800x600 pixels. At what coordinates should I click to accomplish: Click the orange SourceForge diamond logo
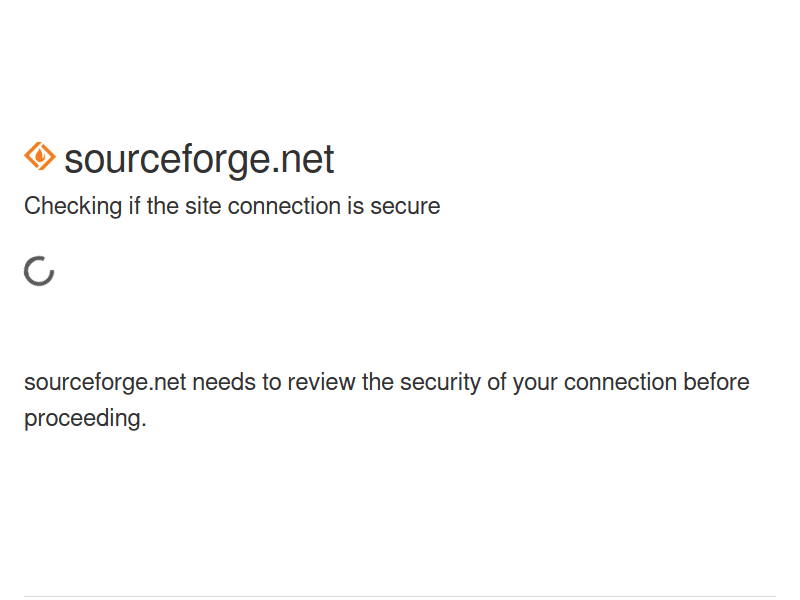tap(39, 157)
